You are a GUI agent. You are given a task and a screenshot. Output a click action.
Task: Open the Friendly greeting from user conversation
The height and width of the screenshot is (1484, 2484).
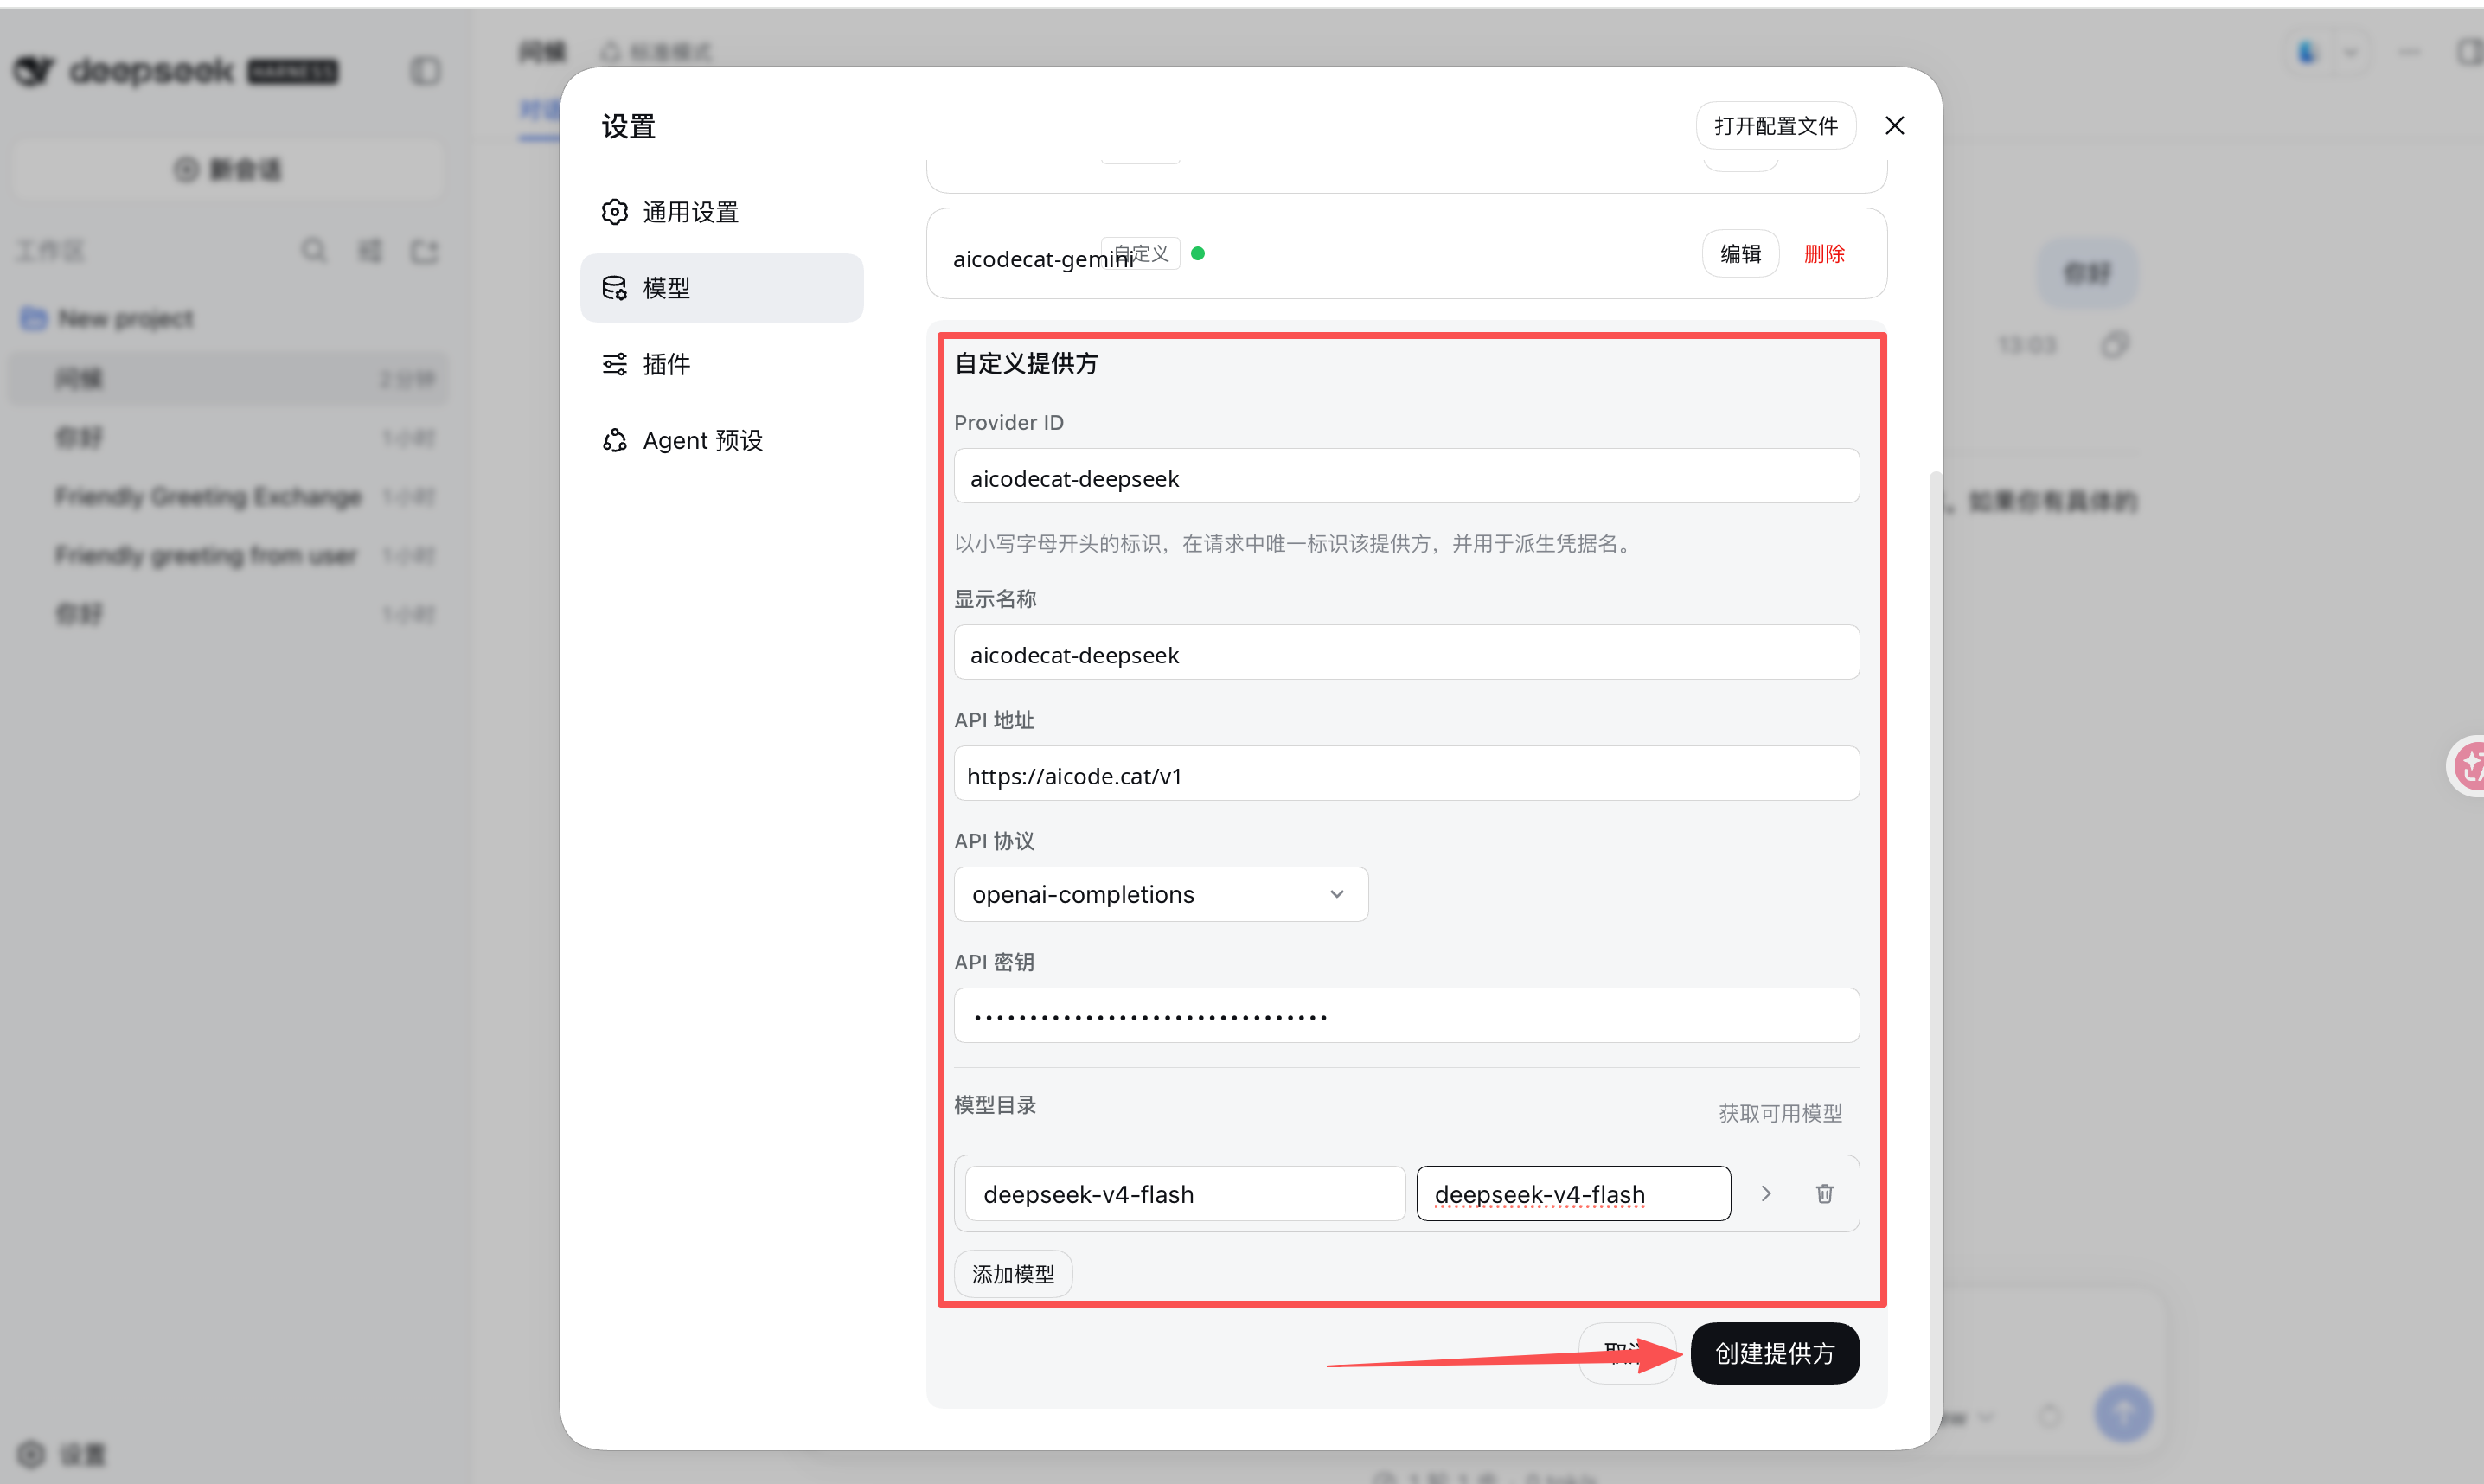point(228,555)
